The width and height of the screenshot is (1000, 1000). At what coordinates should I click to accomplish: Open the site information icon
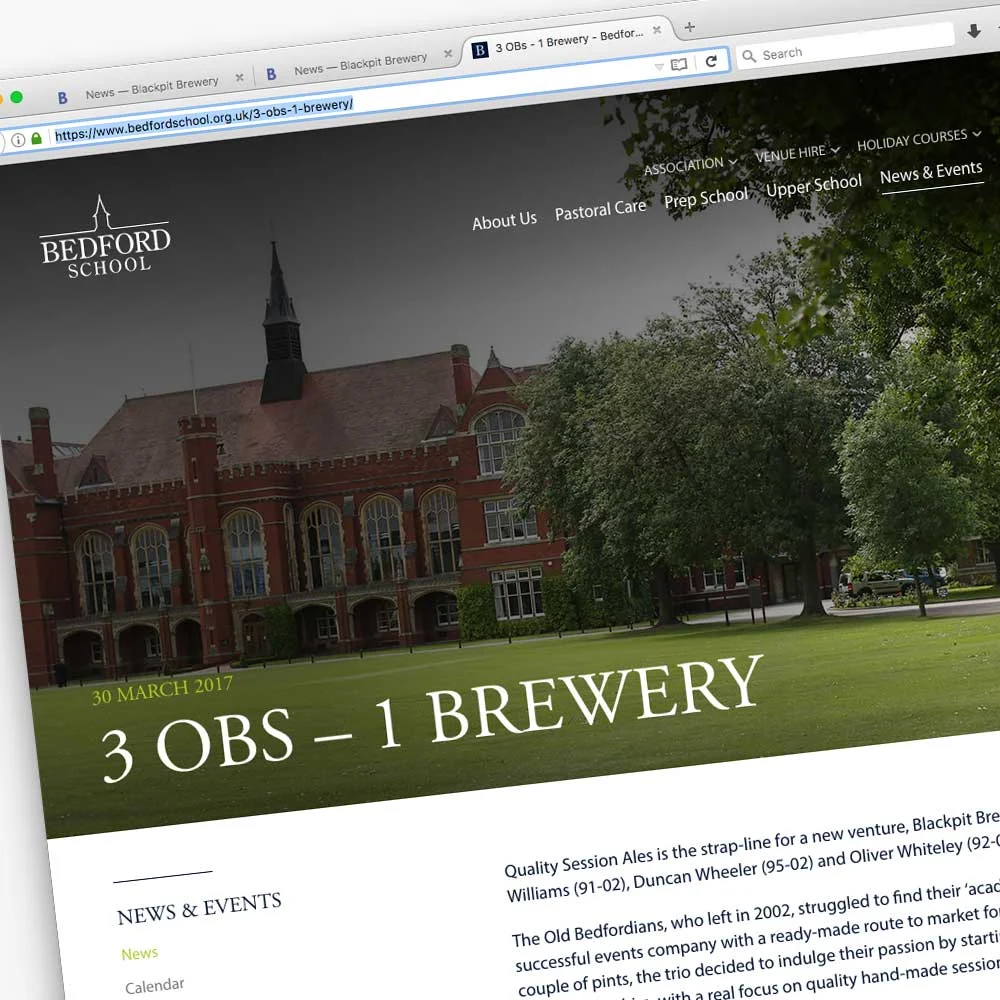coord(18,140)
